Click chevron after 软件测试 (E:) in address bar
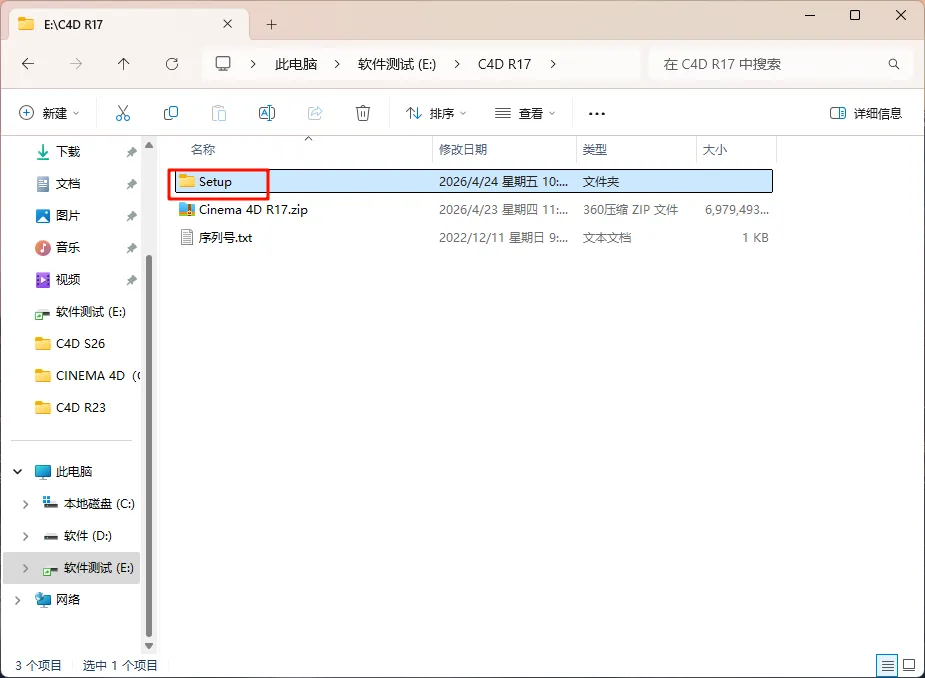925x678 pixels. tap(457, 64)
